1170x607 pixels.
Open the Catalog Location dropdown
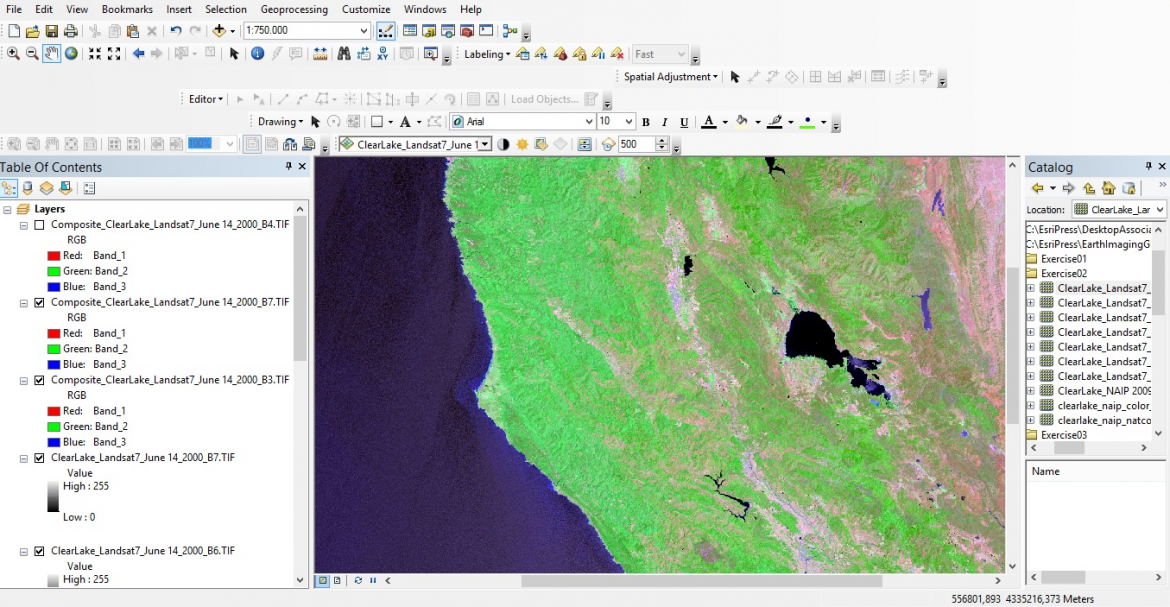[1159, 210]
